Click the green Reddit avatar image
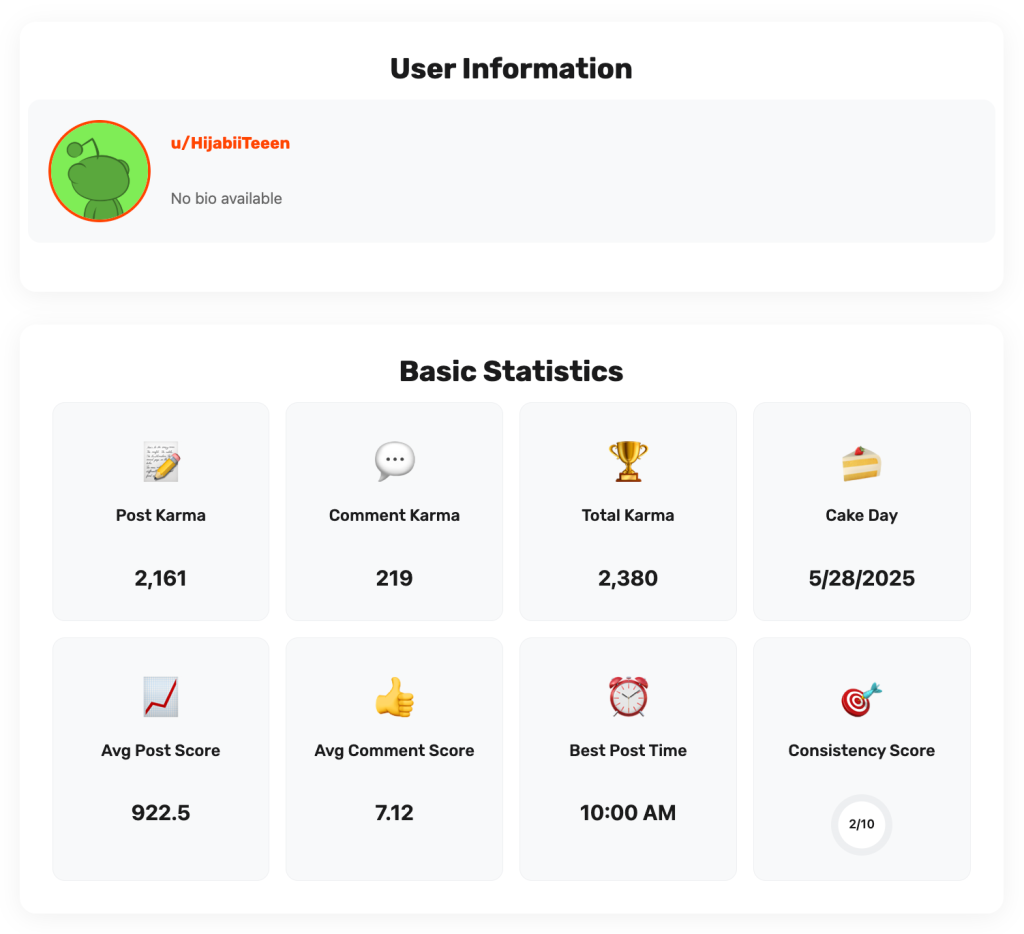 [x=99, y=171]
